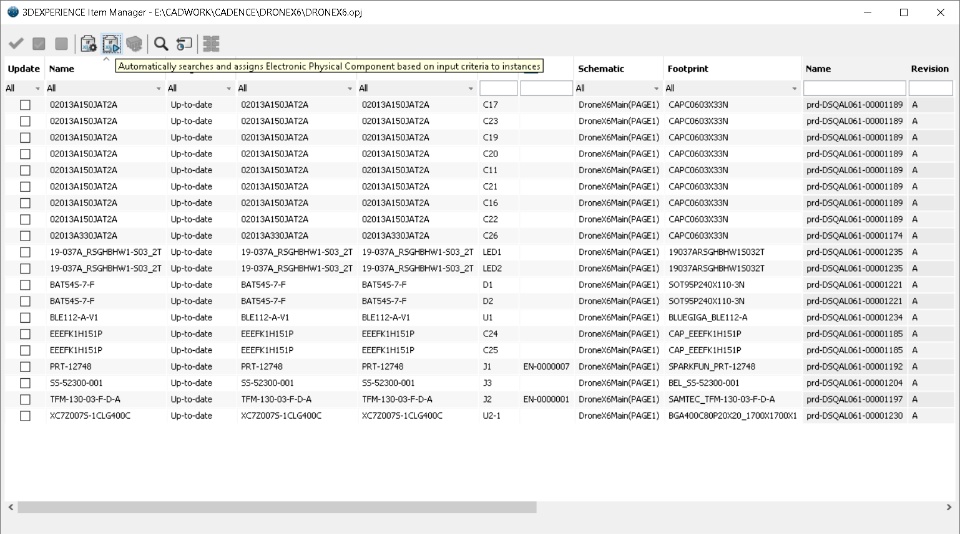Sort by the leftmost Name column header
The image size is (960, 534).
click(61, 69)
